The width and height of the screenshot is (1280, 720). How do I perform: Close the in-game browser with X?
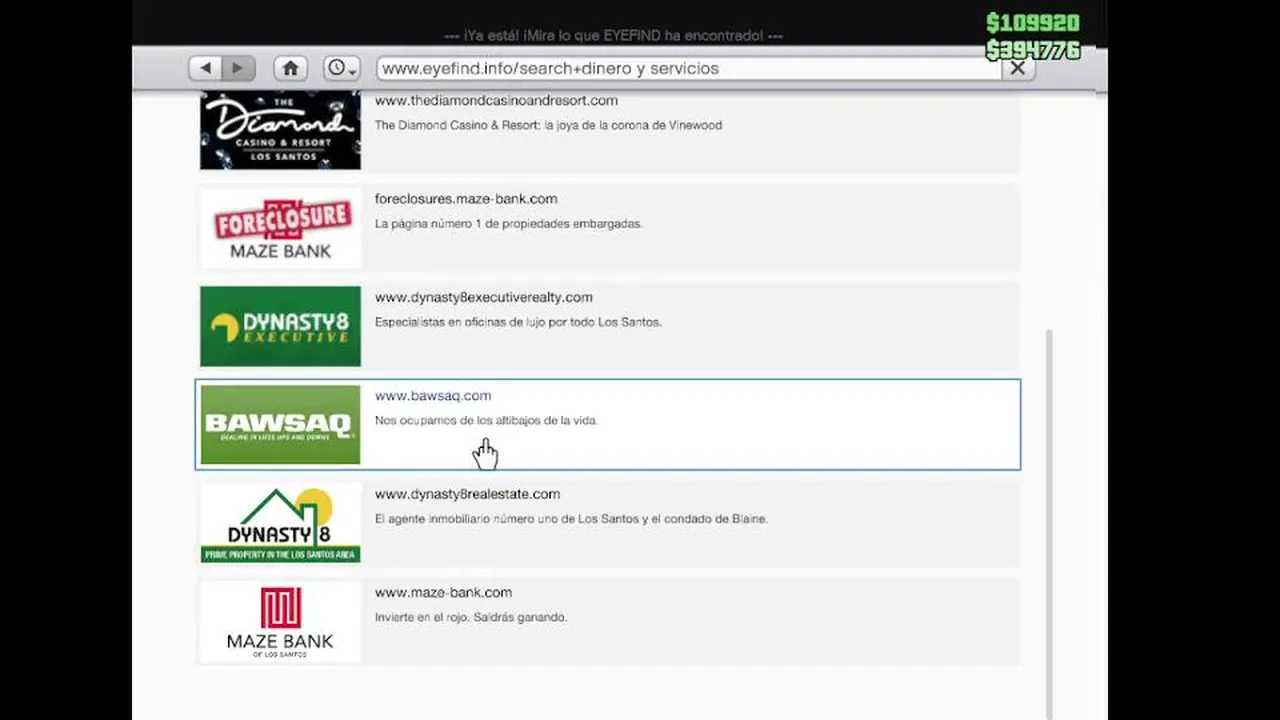pyautogui.click(x=1017, y=68)
